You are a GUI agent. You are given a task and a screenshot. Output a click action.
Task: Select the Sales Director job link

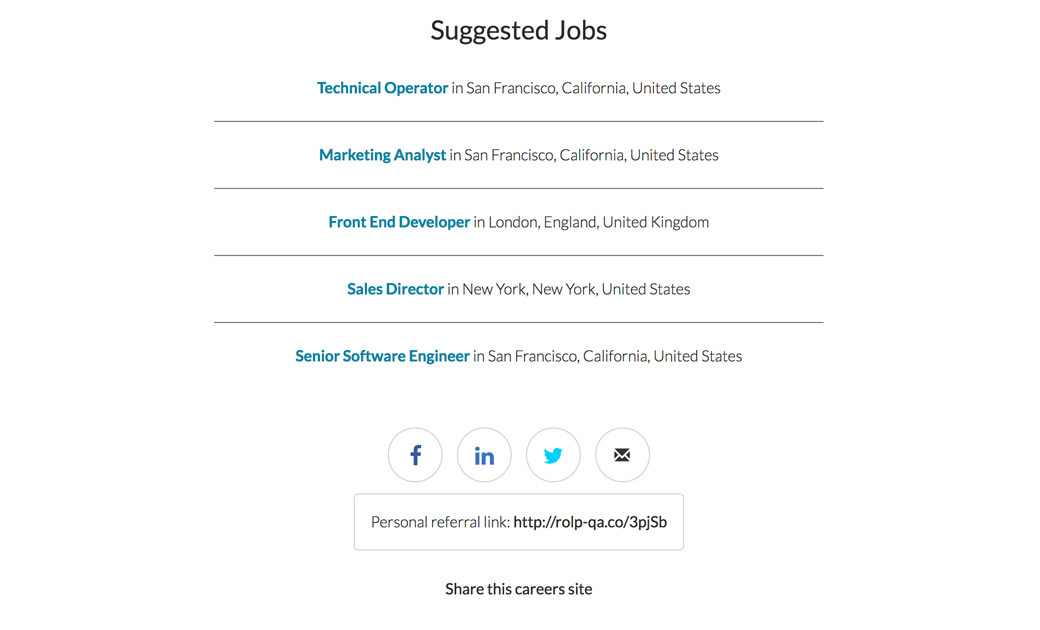[395, 289]
